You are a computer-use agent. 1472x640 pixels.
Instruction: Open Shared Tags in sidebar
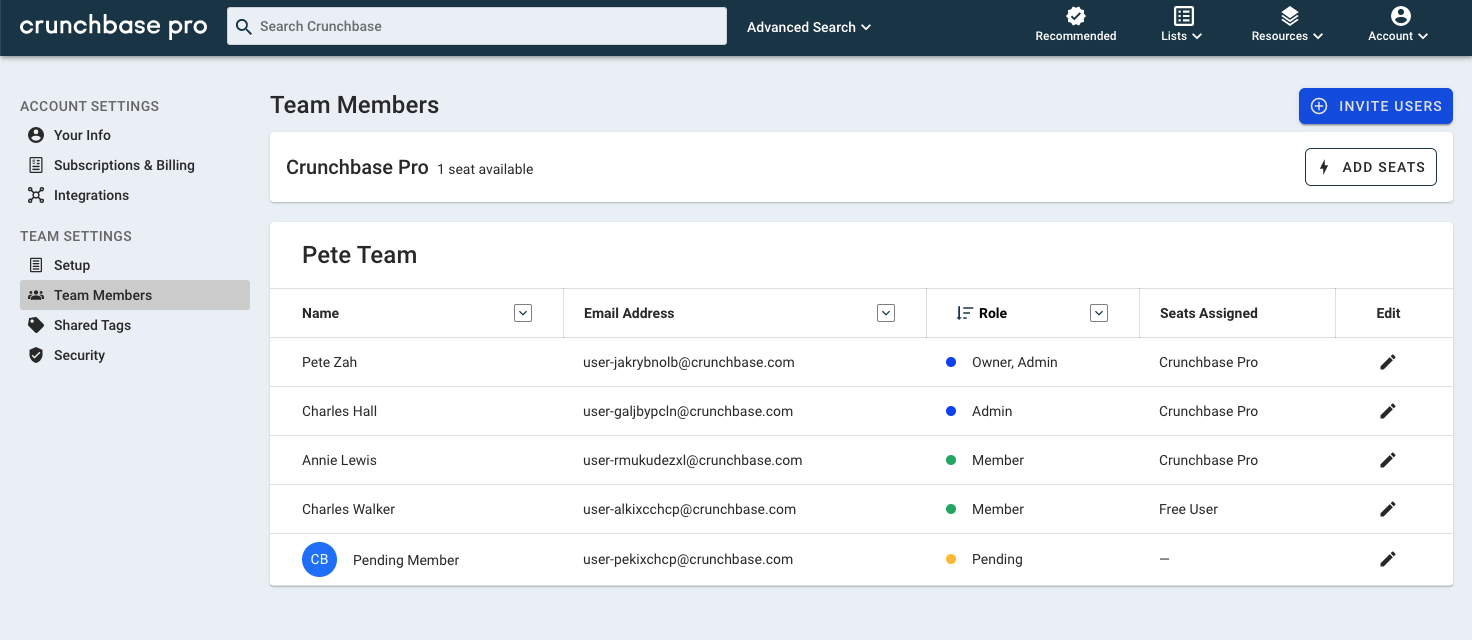(x=92, y=325)
